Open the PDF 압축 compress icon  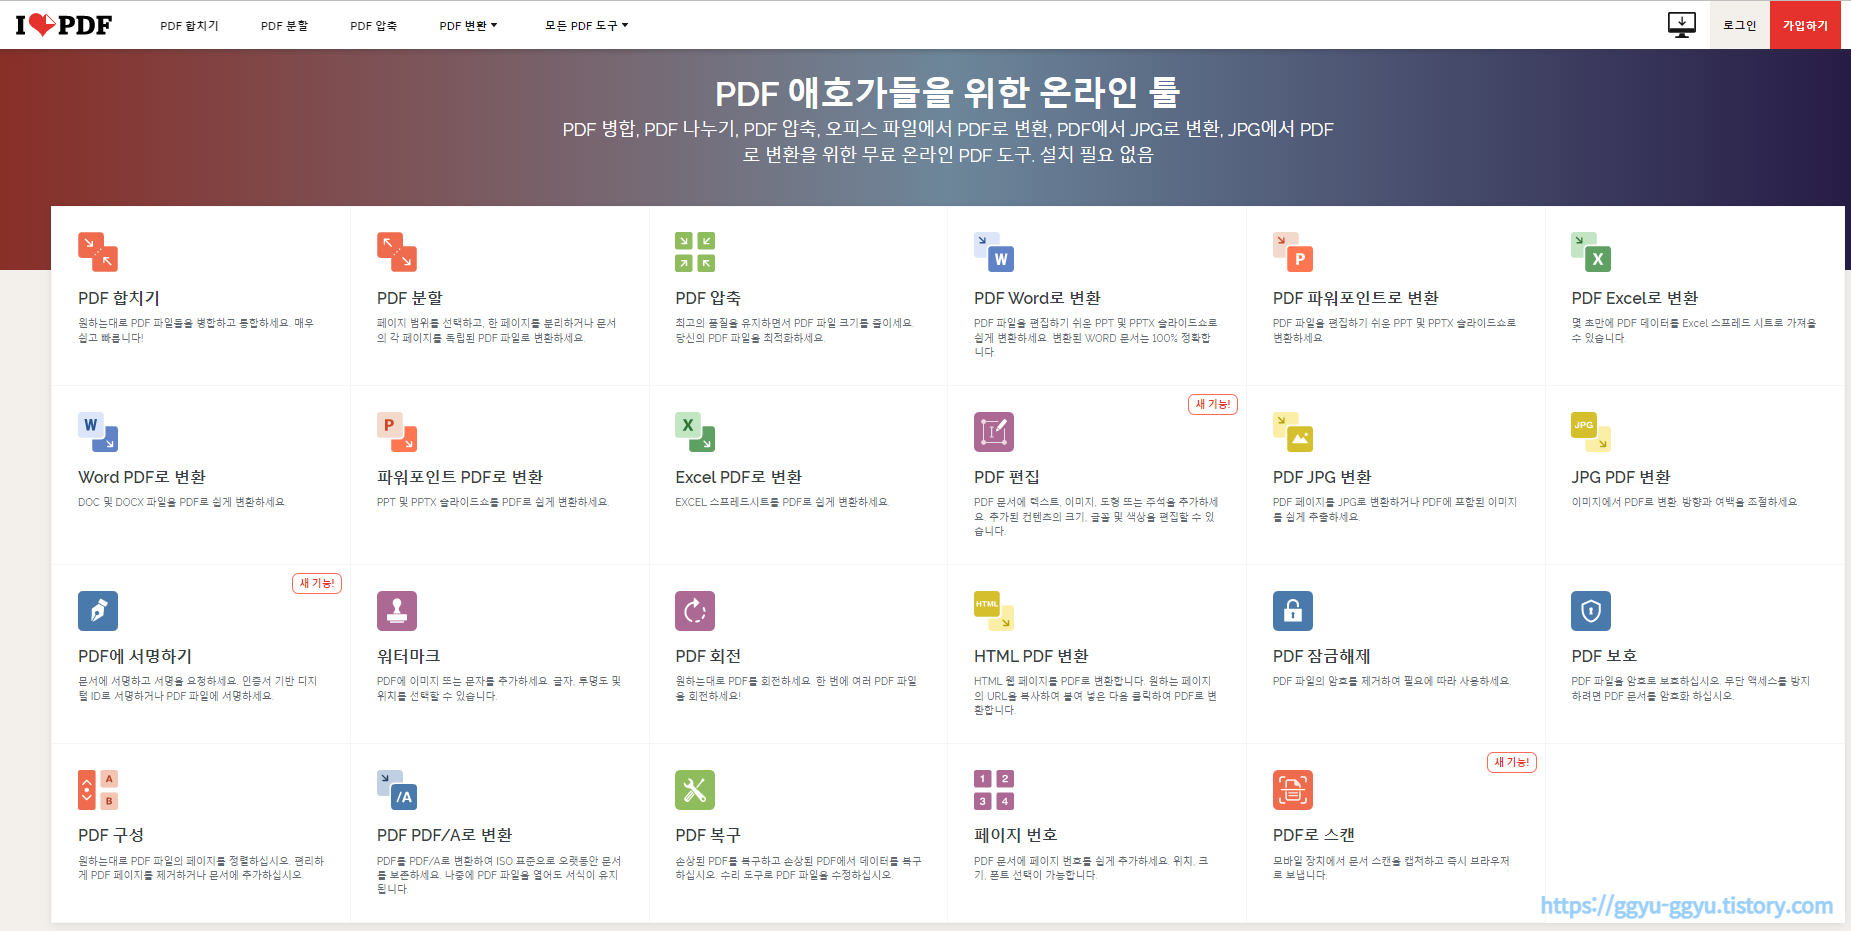[695, 252]
